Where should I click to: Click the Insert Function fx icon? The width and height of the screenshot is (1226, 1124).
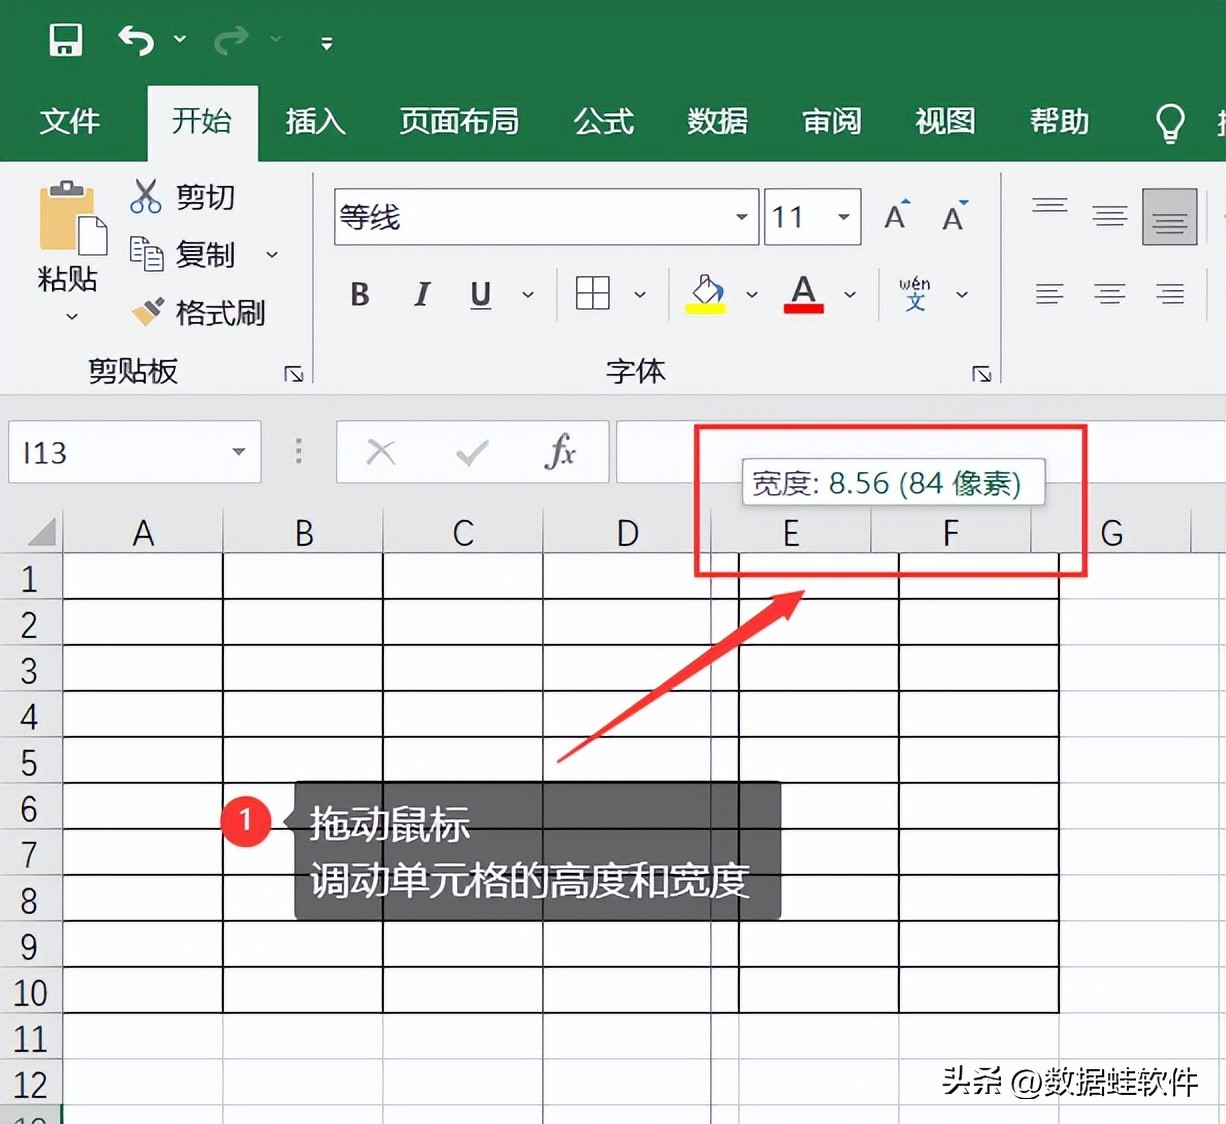point(560,453)
